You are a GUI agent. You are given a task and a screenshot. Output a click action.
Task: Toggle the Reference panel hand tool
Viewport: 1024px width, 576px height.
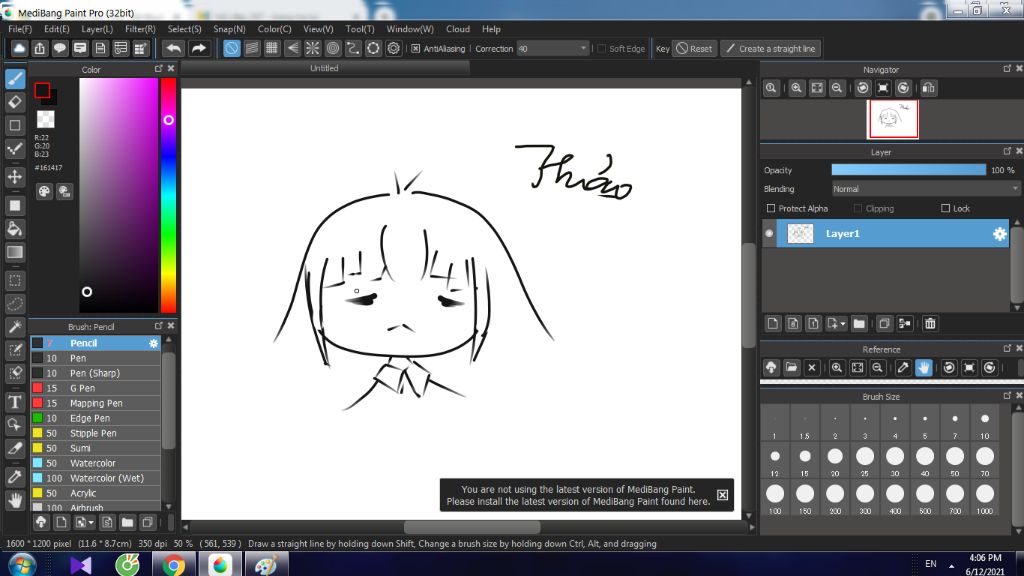click(923, 368)
